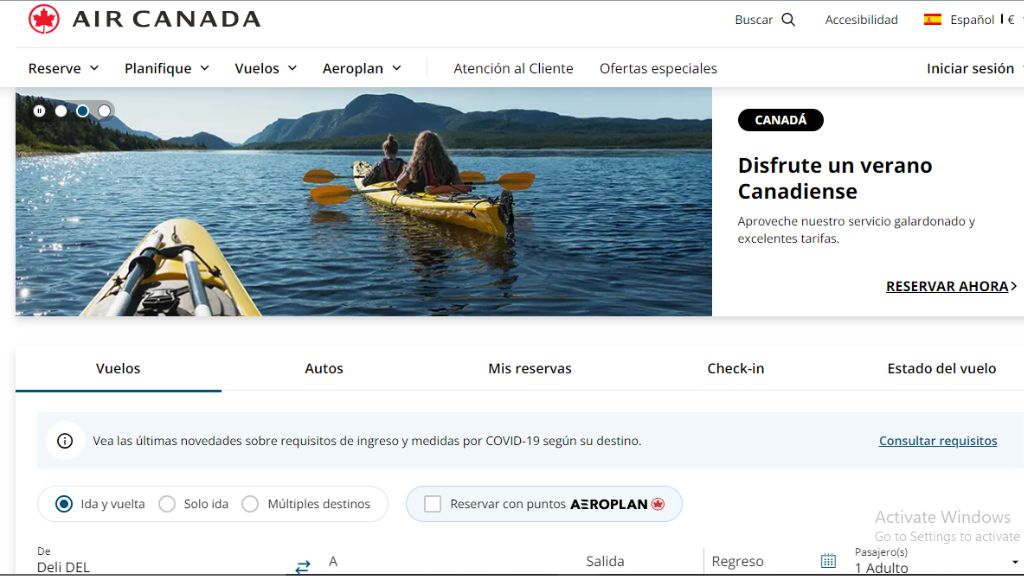Click the Salida date field

(x=640, y=561)
